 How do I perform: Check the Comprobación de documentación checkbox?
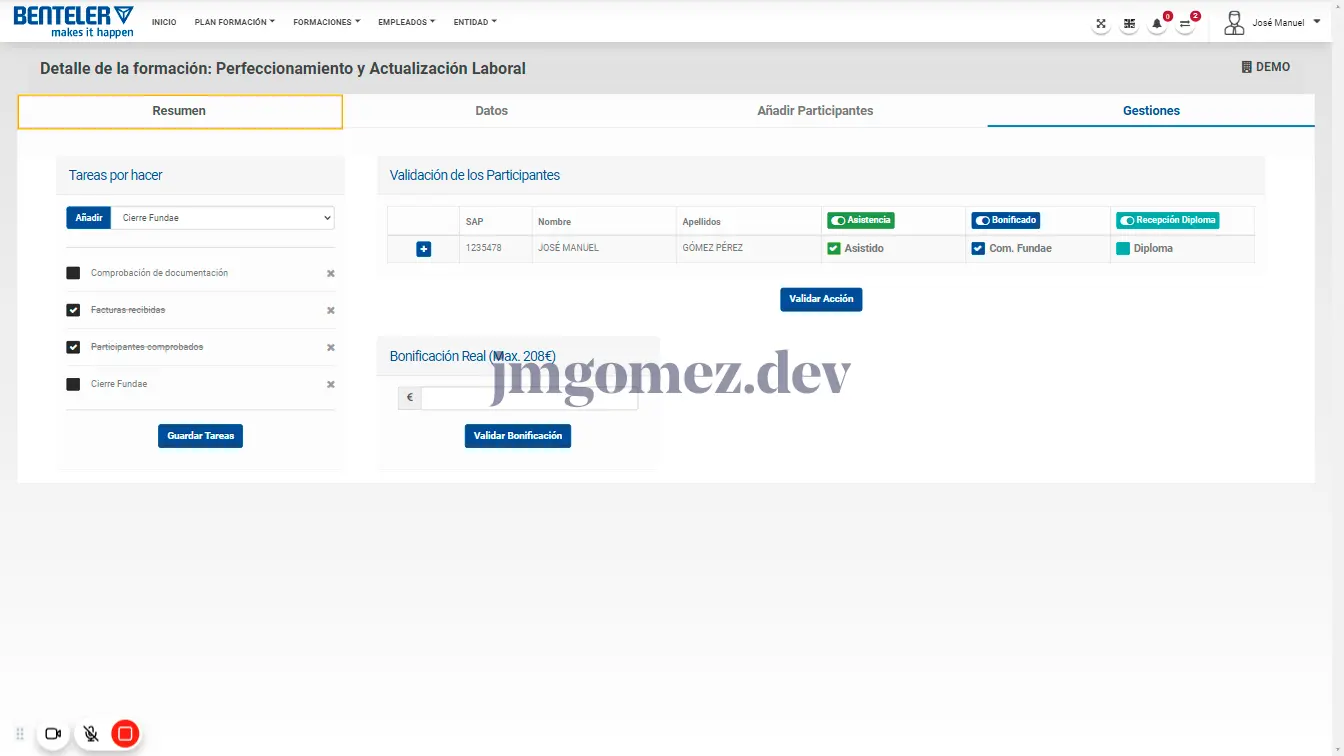coord(73,273)
